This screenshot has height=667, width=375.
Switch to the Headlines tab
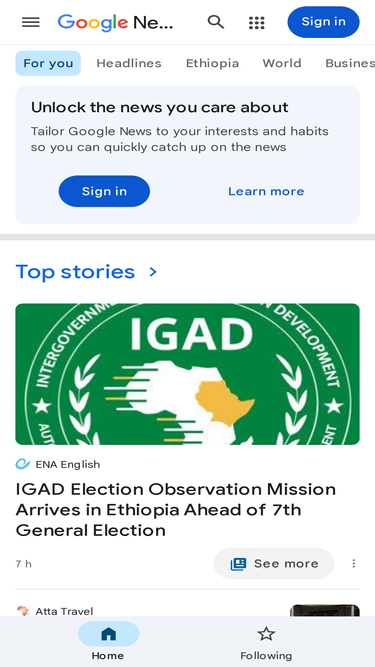tap(129, 63)
